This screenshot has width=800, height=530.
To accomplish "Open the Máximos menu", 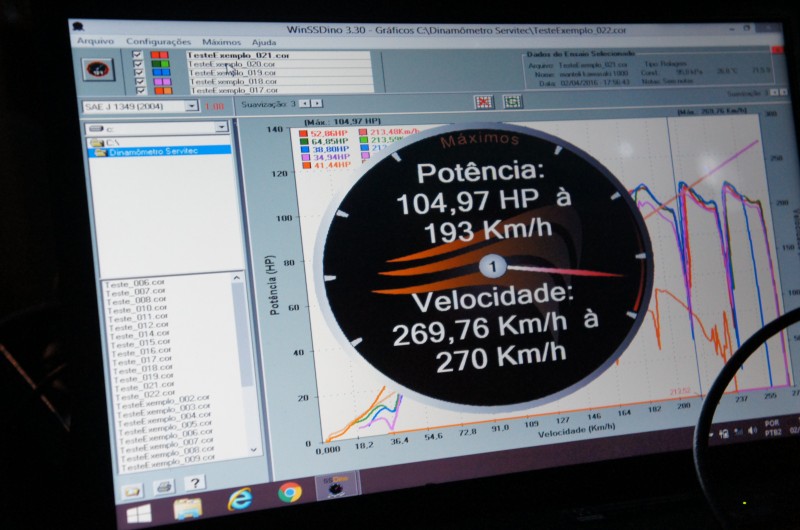I will (x=221, y=42).
